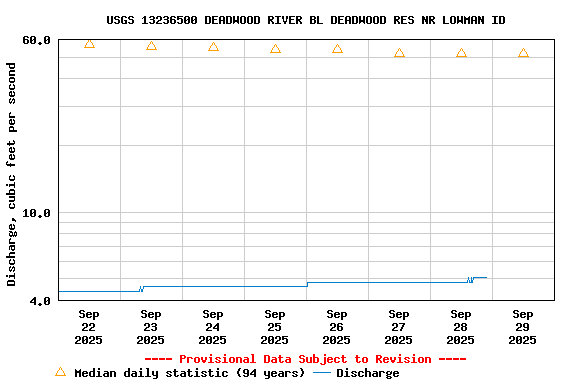Click the Sep 26 2025 date label

(336, 327)
